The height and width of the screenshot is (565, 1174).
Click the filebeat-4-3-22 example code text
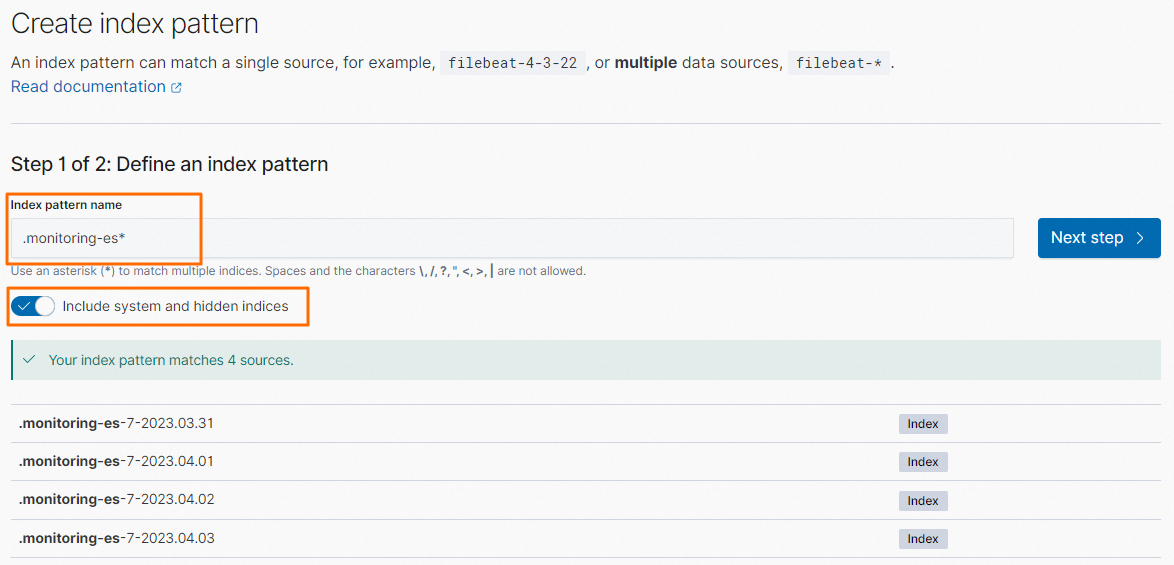[512, 63]
